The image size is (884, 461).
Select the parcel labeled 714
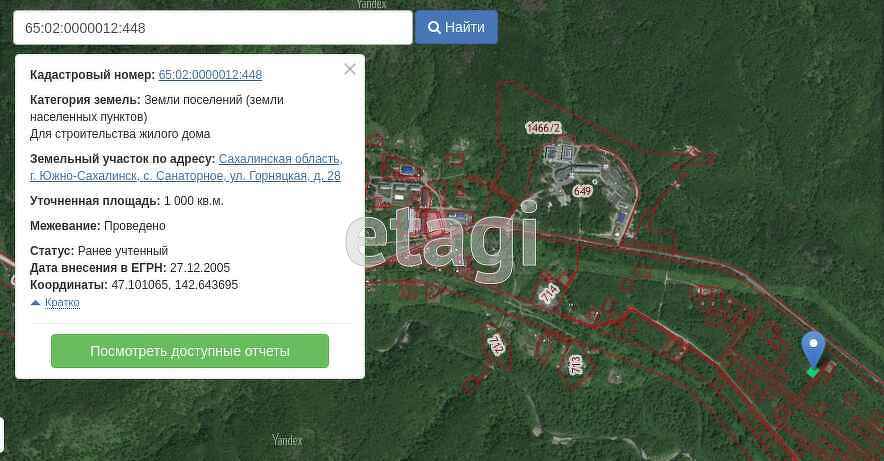(x=549, y=293)
